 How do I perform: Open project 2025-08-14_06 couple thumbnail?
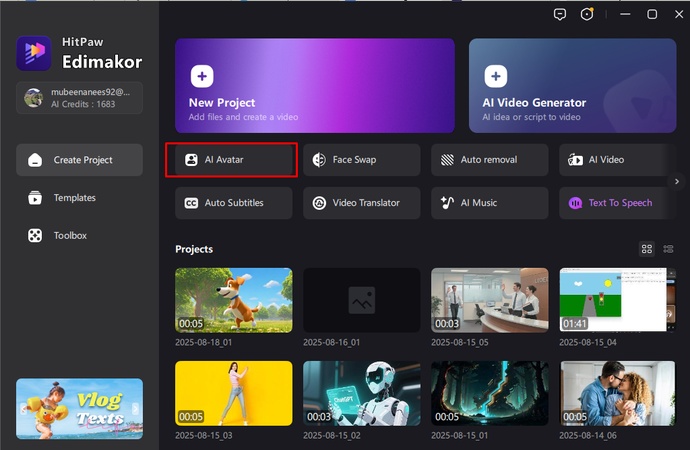coord(617,393)
